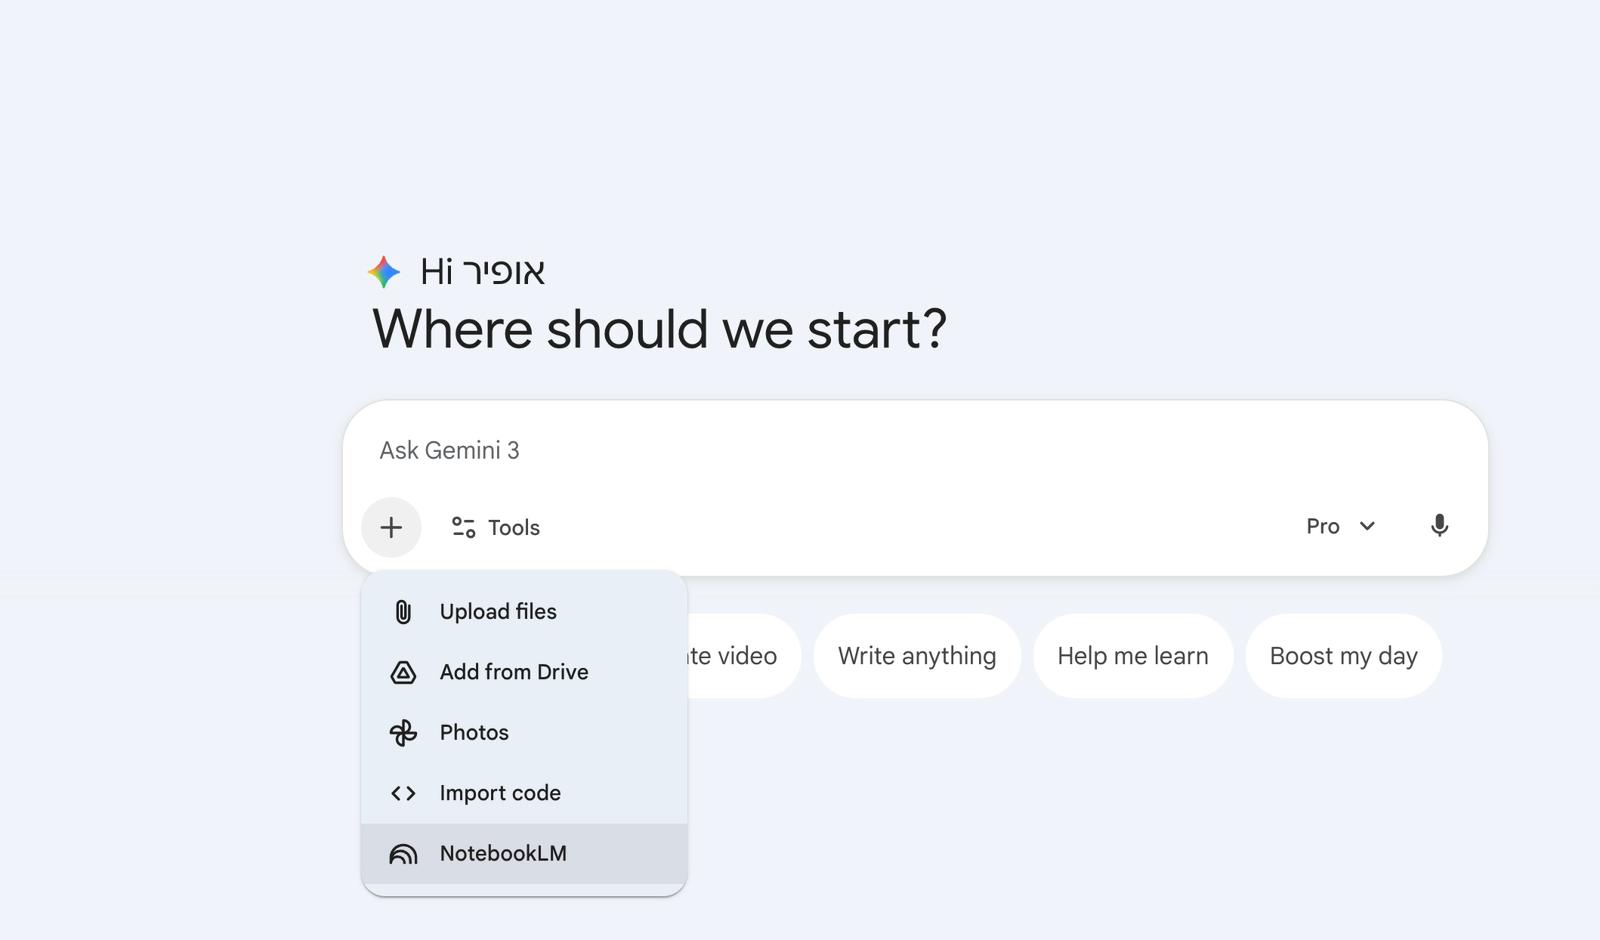Image resolution: width=1600 pixels, height=940 pixels.
Task: Click the microphone voice input icon
Action: (1439, 526)
